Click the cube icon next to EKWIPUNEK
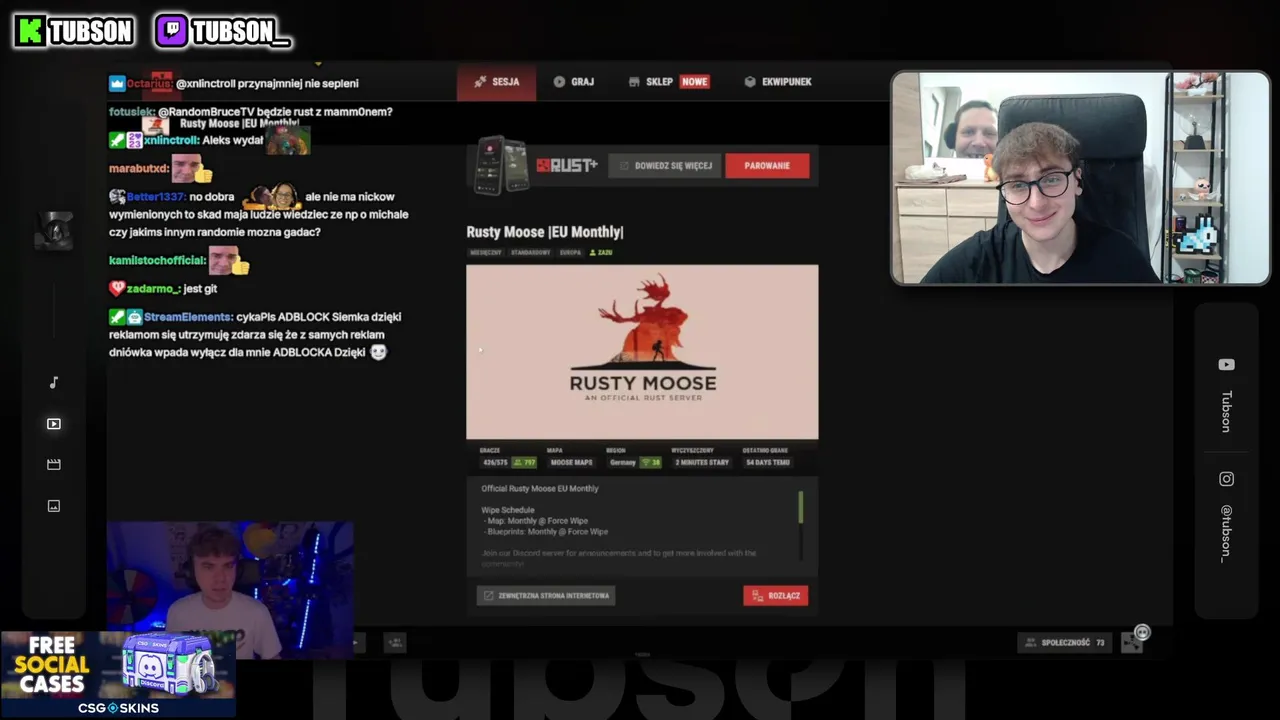 point(750,82)
